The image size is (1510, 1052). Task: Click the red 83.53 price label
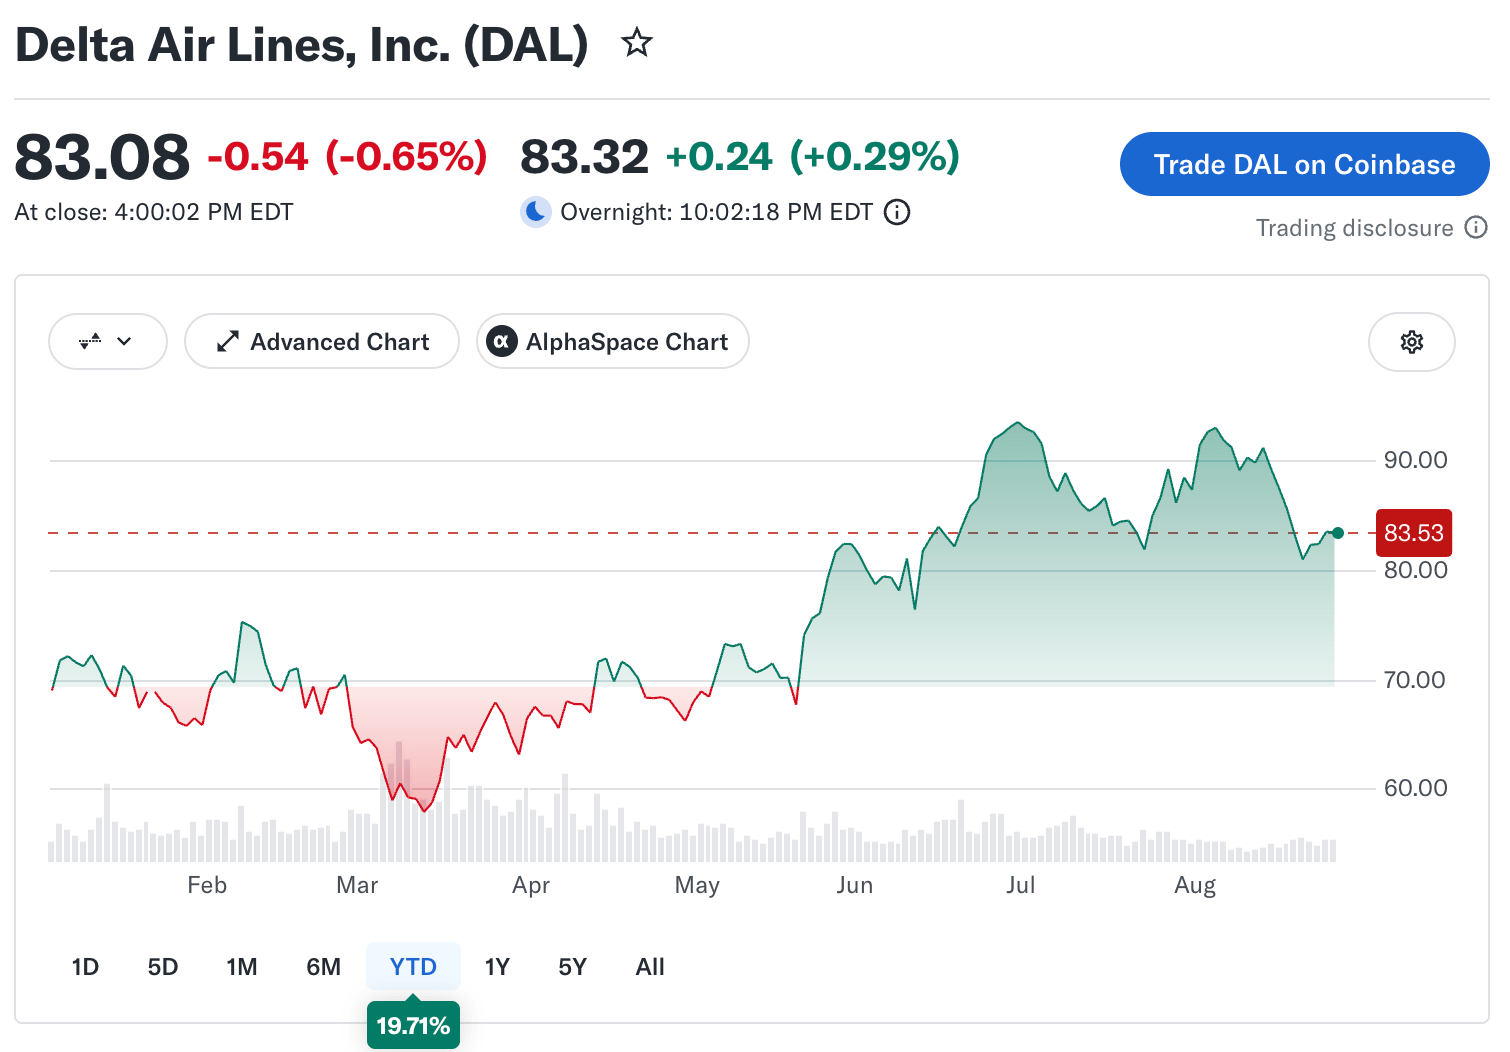click(1414, 533)
